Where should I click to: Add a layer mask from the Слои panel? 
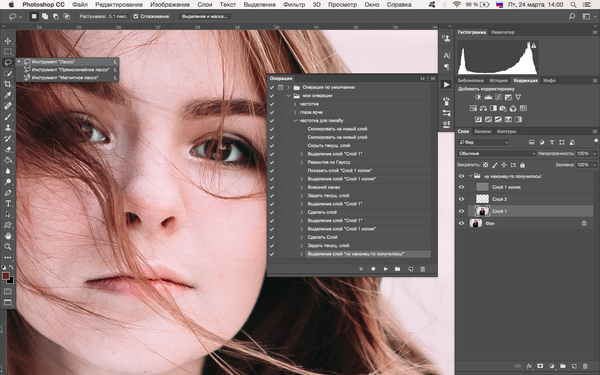pyautogui.click(x=540, y=366)
